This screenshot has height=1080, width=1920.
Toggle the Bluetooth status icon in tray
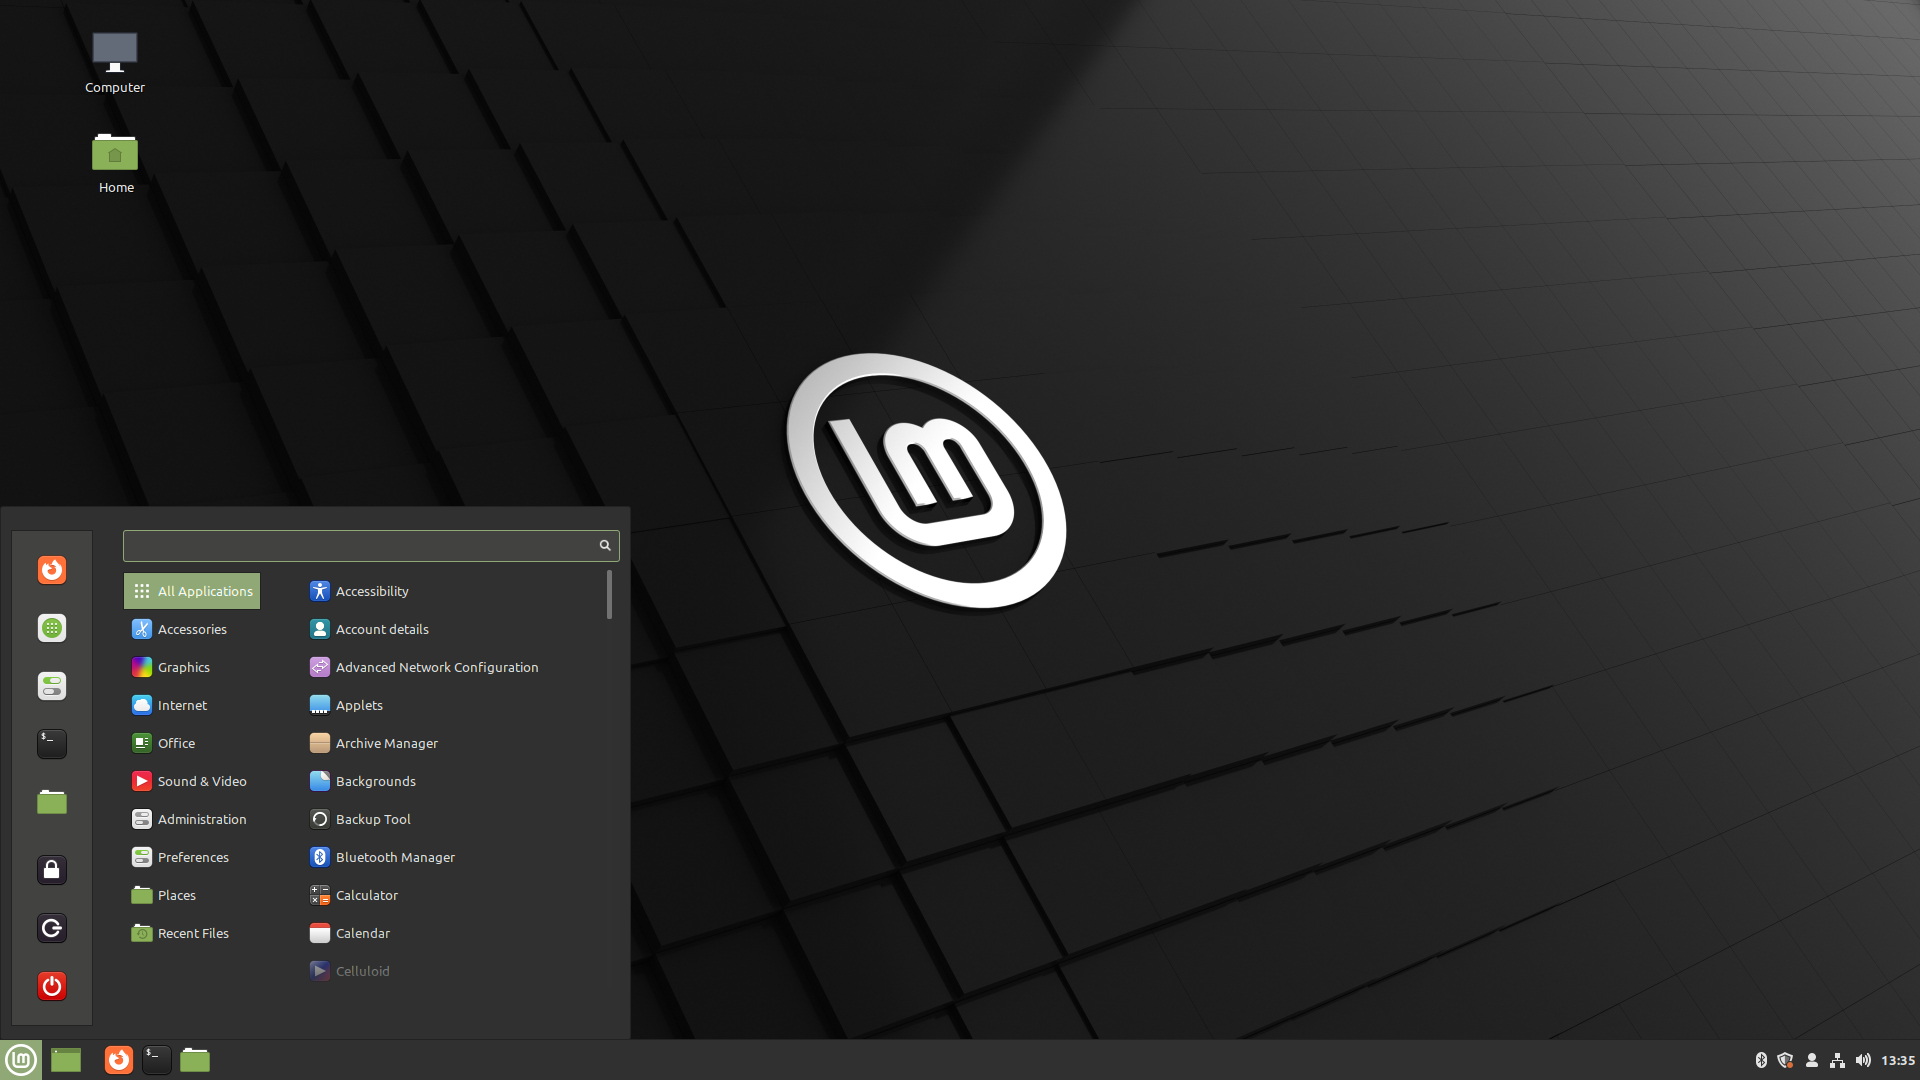pos(1760,1059)
